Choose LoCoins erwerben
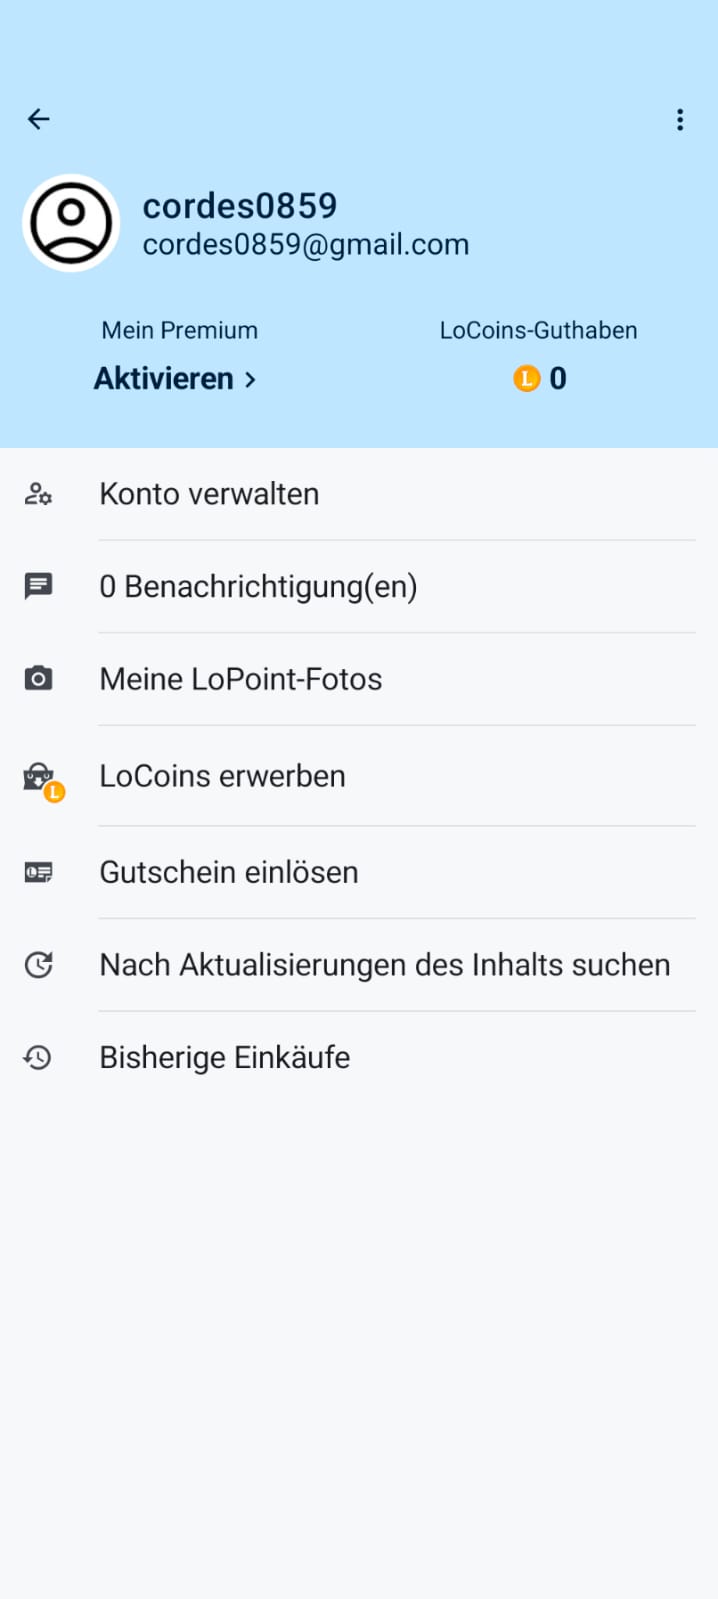 pyautogui.click(x=222, y=776)
